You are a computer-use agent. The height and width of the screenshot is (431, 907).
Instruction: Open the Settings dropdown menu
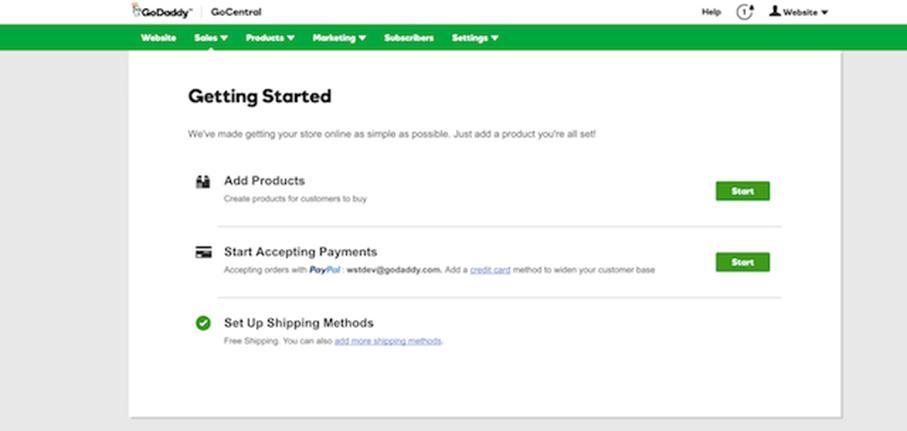point(475,38)
